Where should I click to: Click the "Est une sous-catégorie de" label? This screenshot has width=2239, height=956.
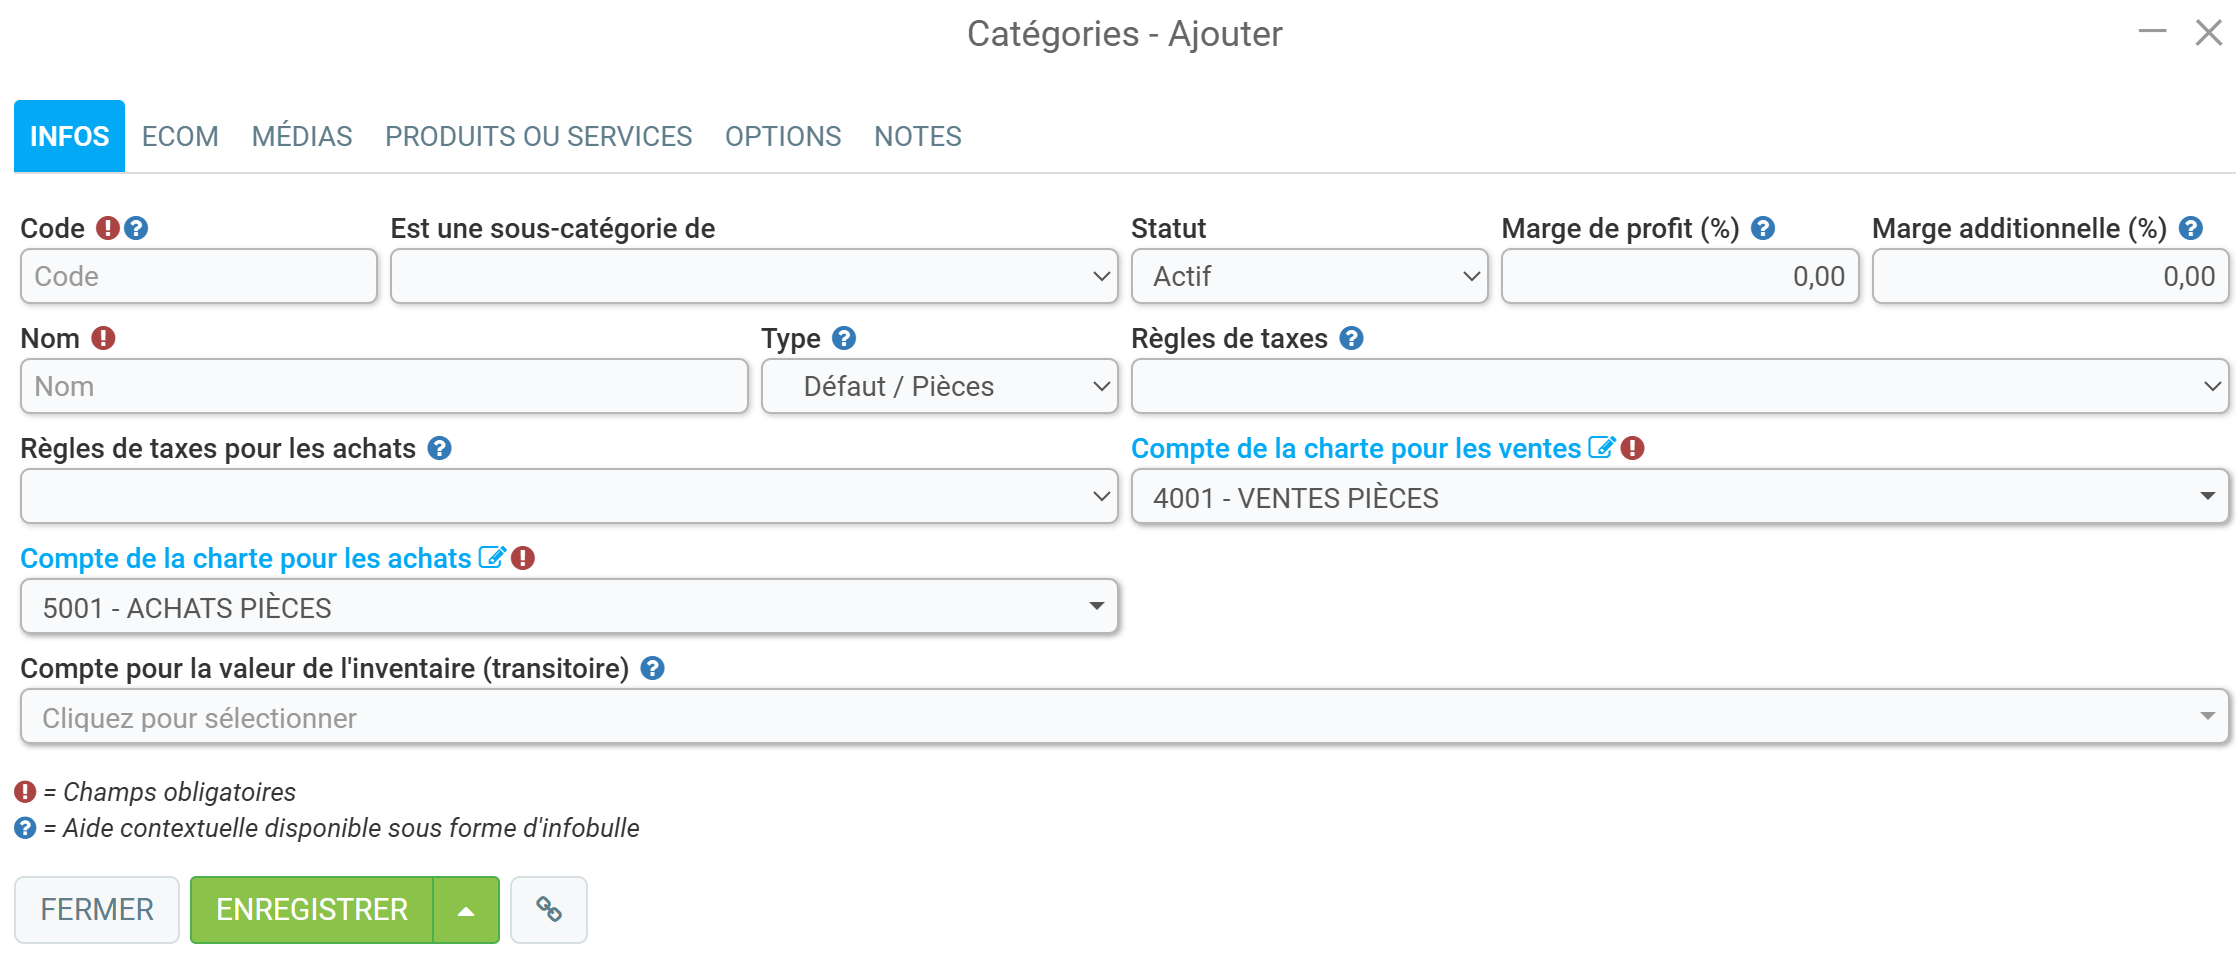553,228
